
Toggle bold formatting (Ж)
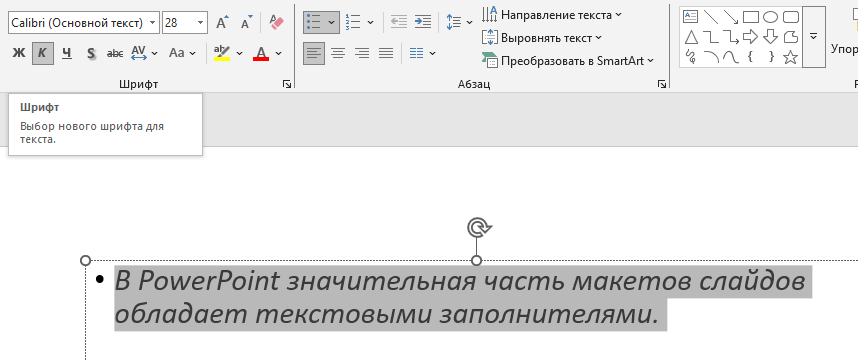click(19, 53)
